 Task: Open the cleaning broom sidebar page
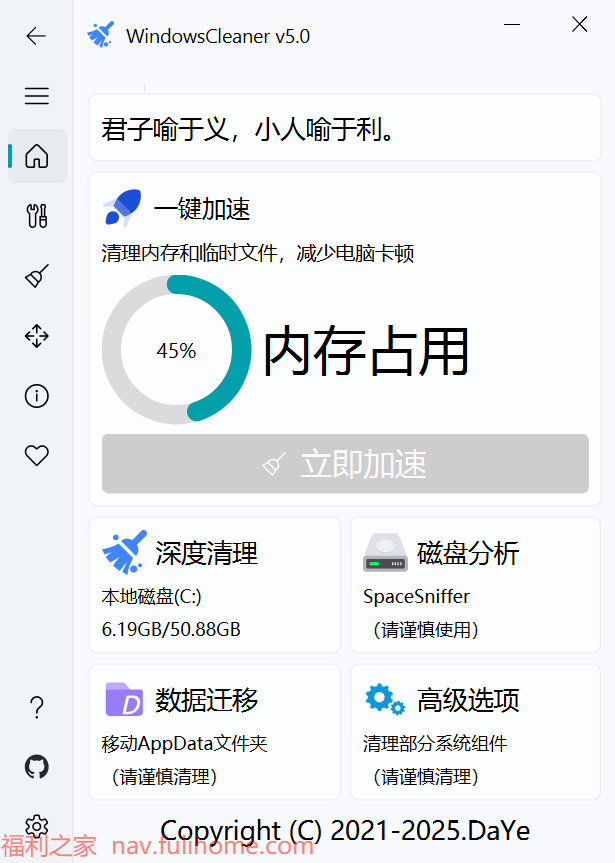pyautogui.click(x=37, y=276)
